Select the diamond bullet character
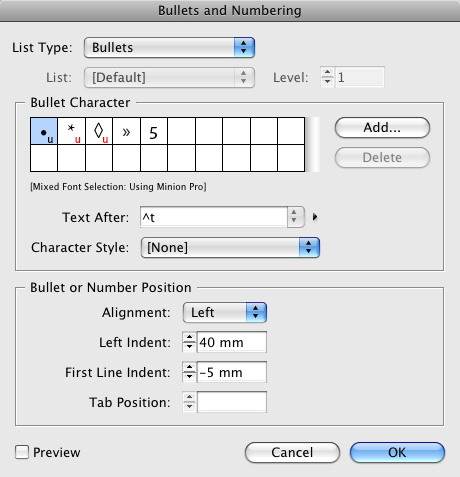Viewport: 460px width, 477px height. (99, 131)
